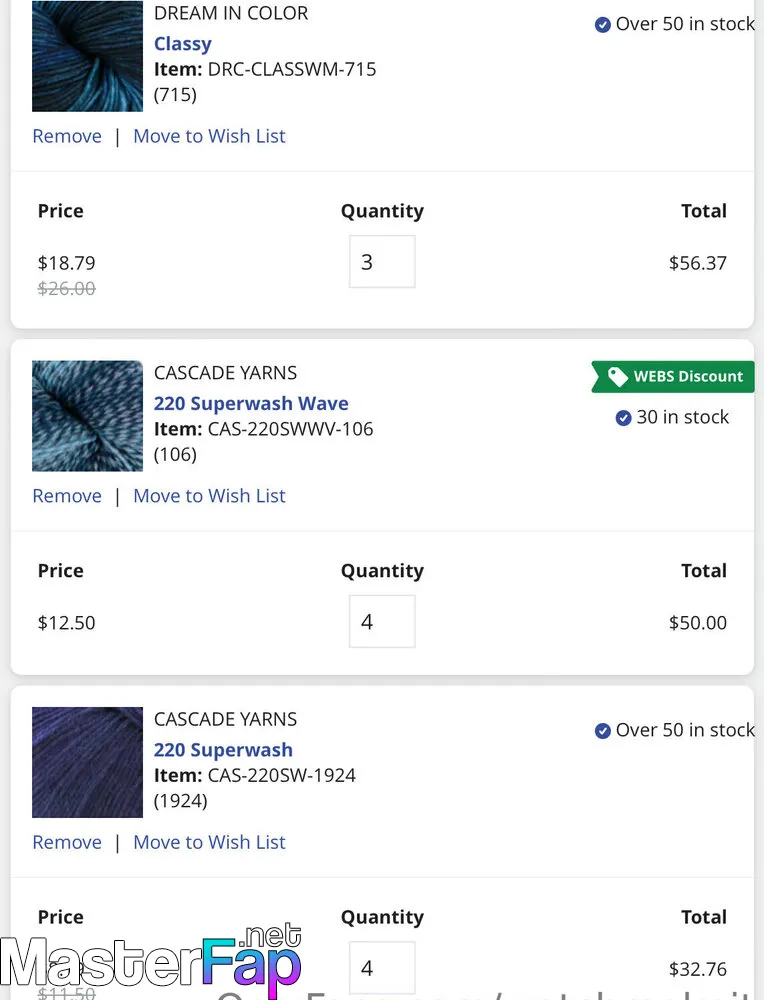The image size is (764, 1000).
Task: Move Classy yarn to Wish List
Action: pyautogui.click(x=209, y=136)
